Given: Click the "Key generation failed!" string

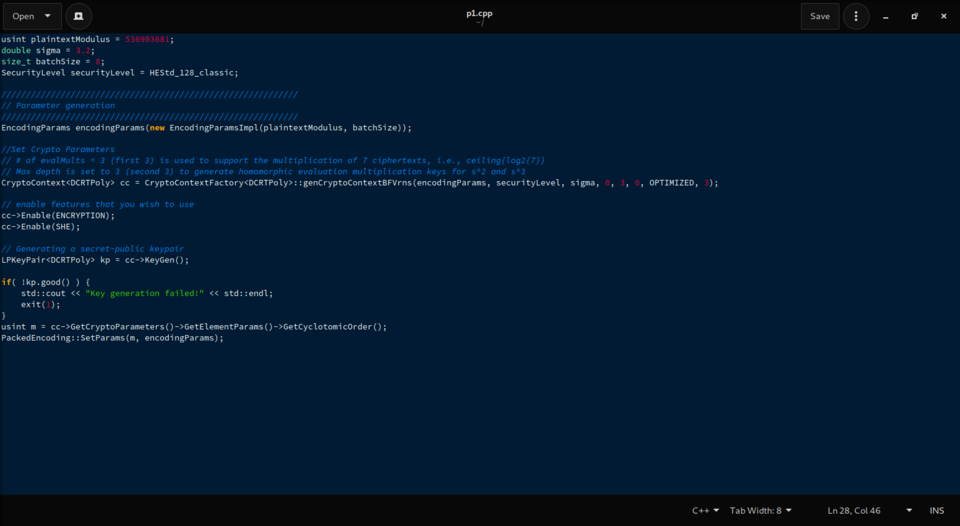Looking at the screenshot, I should (144, 293).
